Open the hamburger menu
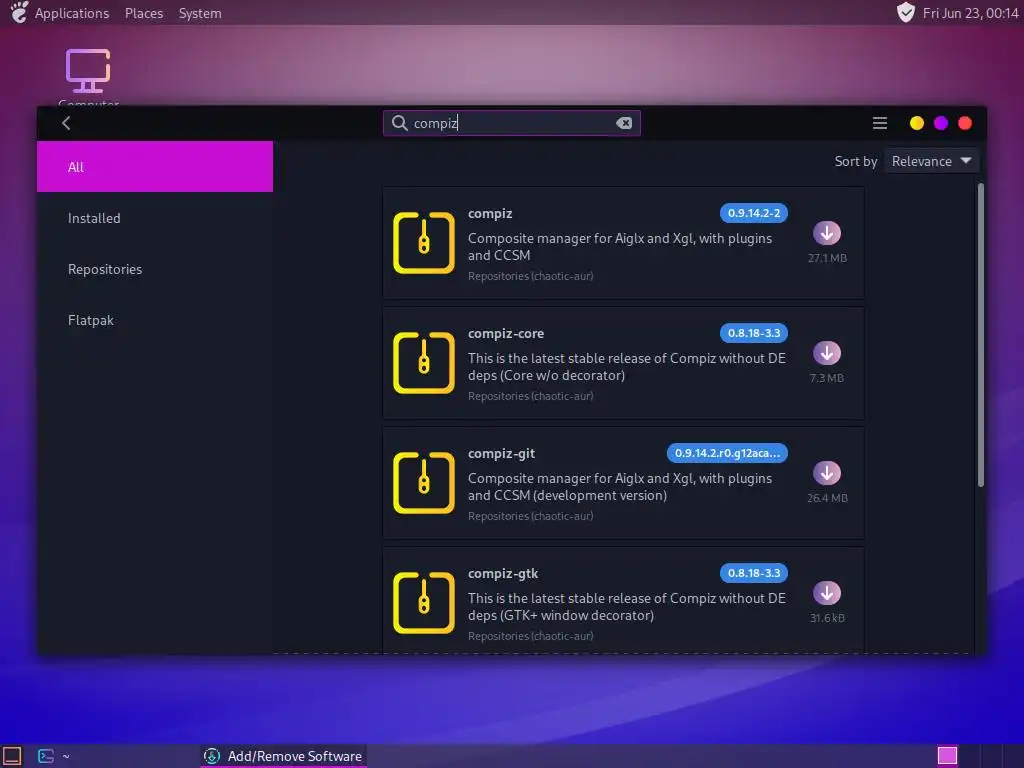Viewport: 1024px width, 768px height. pos(880,123)
